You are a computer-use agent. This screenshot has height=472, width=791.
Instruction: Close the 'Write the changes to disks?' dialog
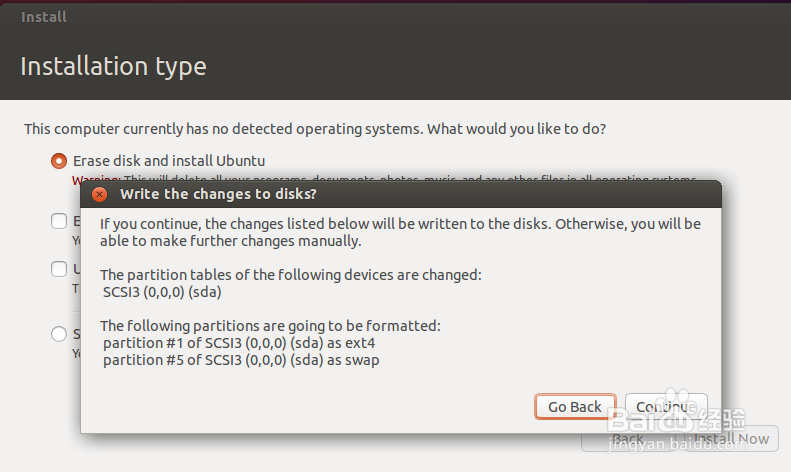coord(99,194)
